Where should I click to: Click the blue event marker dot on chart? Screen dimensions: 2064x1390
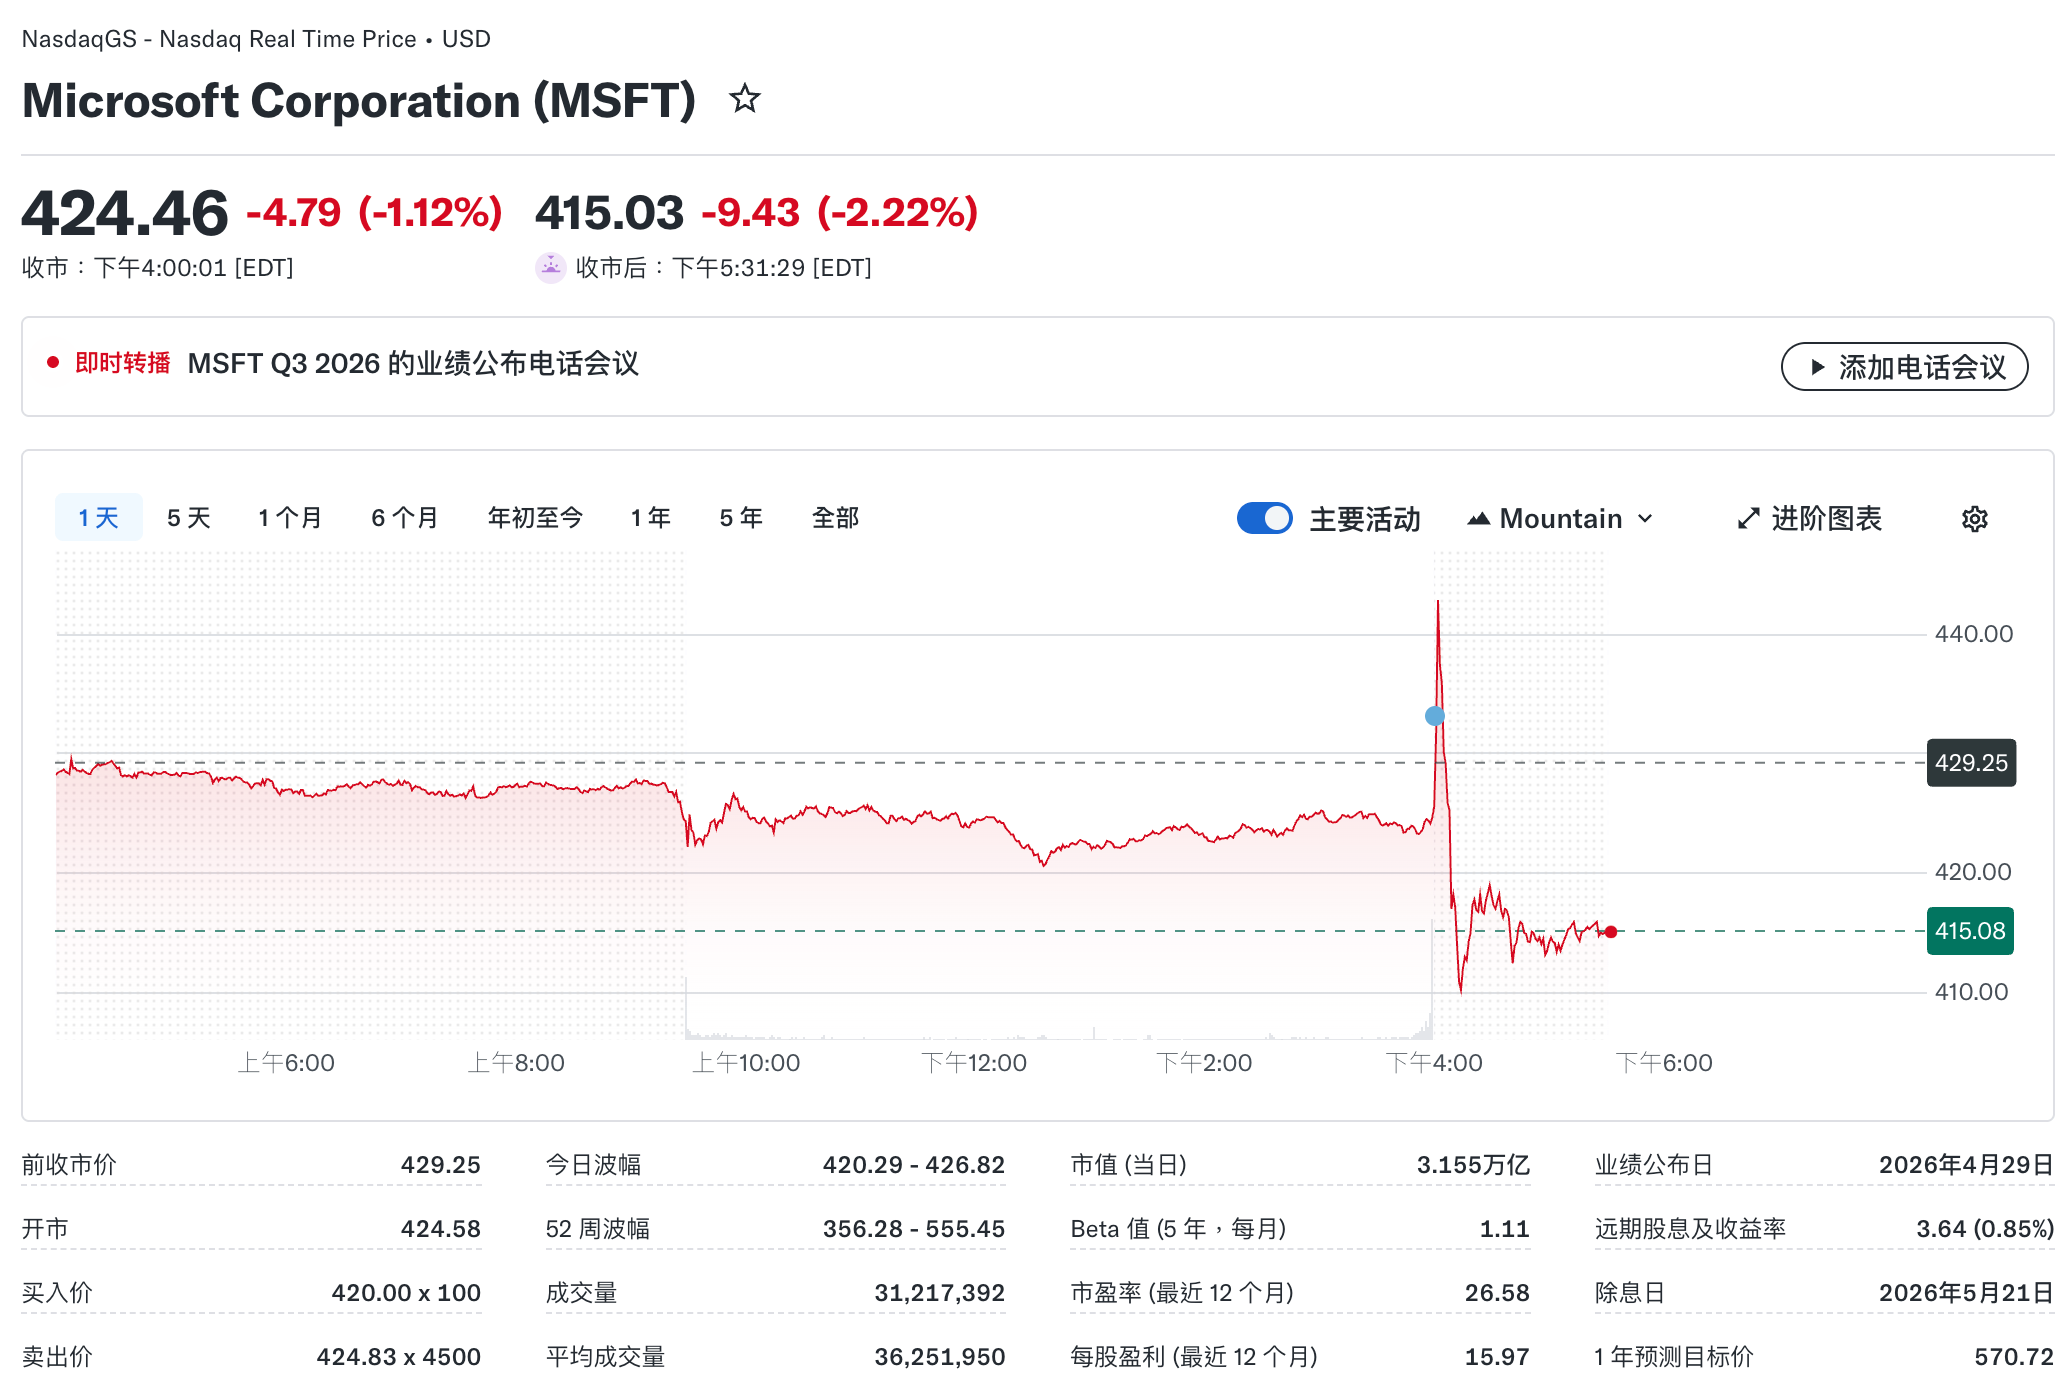(1435, 716)
